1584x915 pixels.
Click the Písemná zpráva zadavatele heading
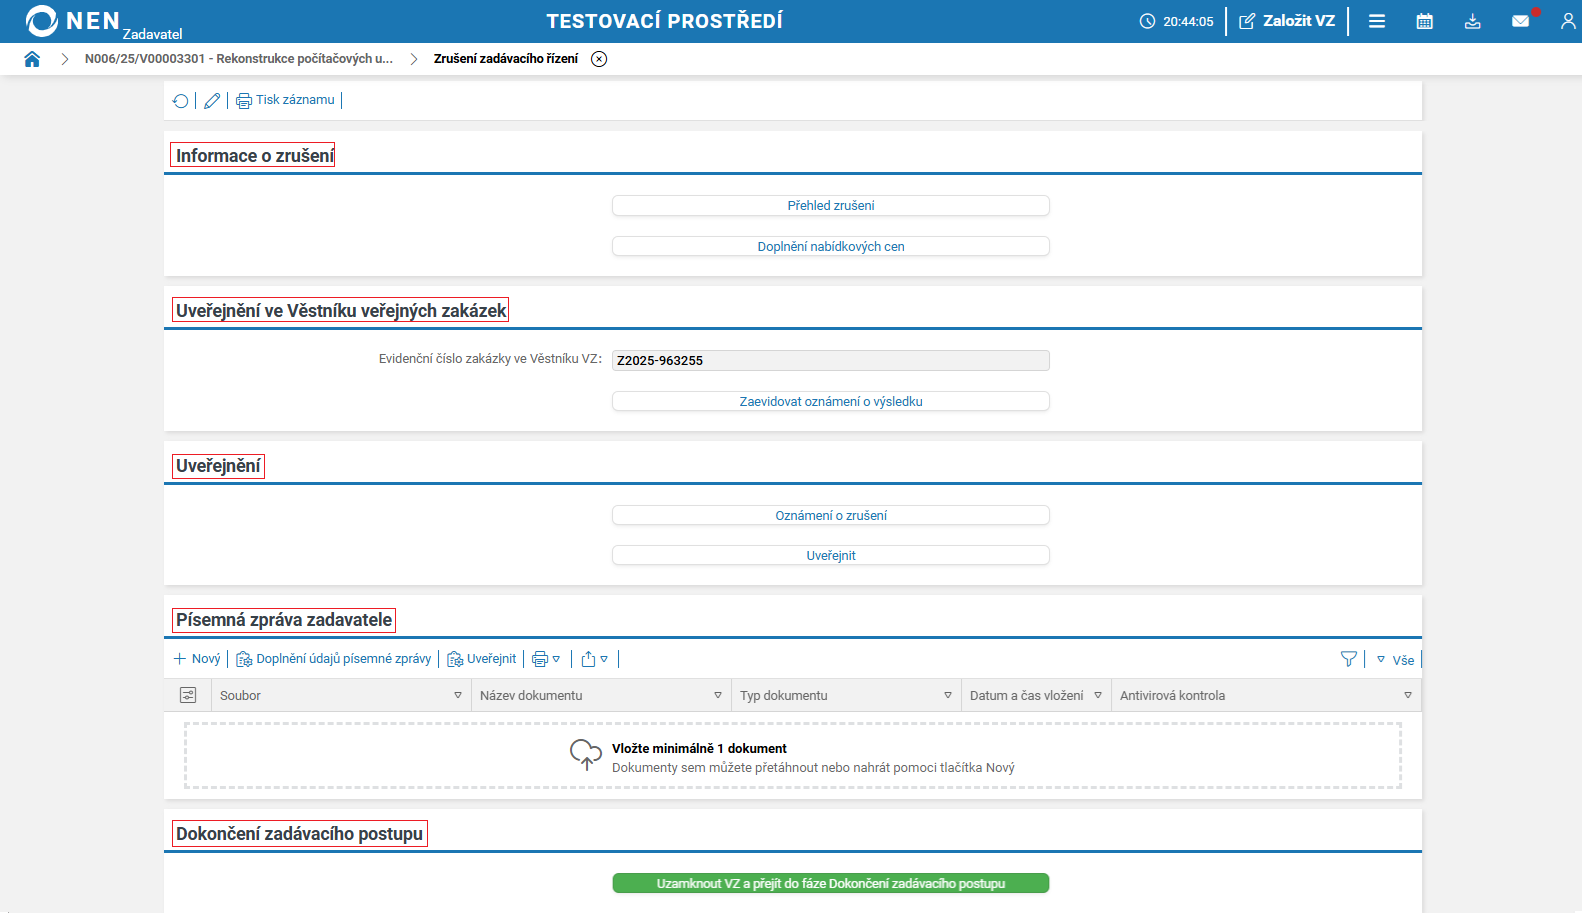coord(284,621)
